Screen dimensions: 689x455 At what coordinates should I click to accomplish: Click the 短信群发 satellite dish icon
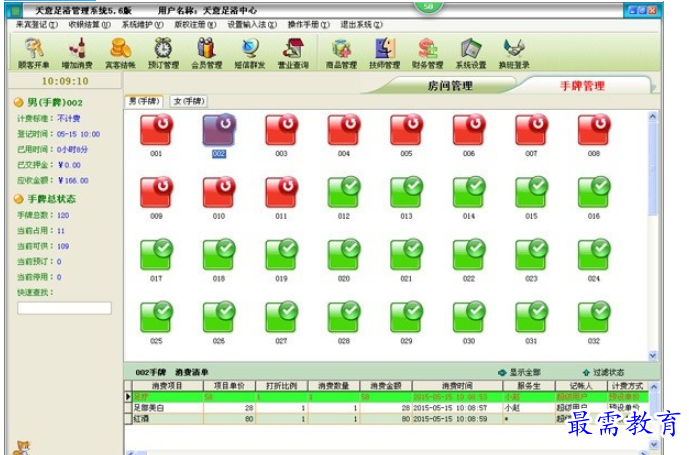tap(250, 53)
